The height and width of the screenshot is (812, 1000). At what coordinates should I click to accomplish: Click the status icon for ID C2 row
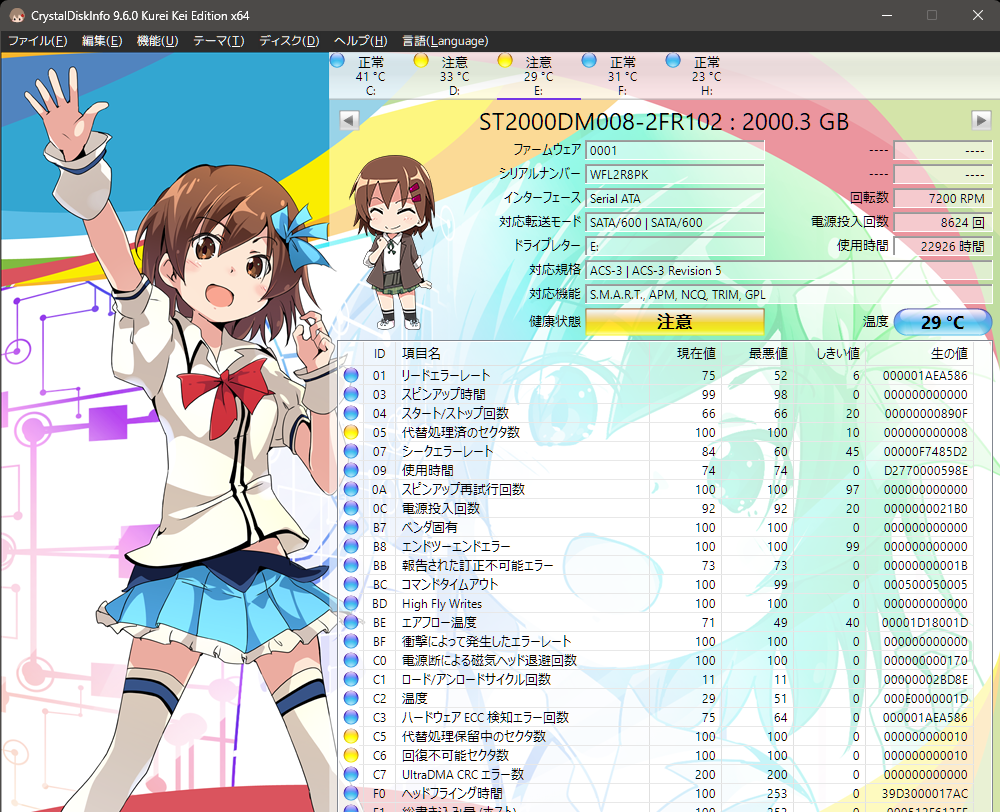pos(351,698)
